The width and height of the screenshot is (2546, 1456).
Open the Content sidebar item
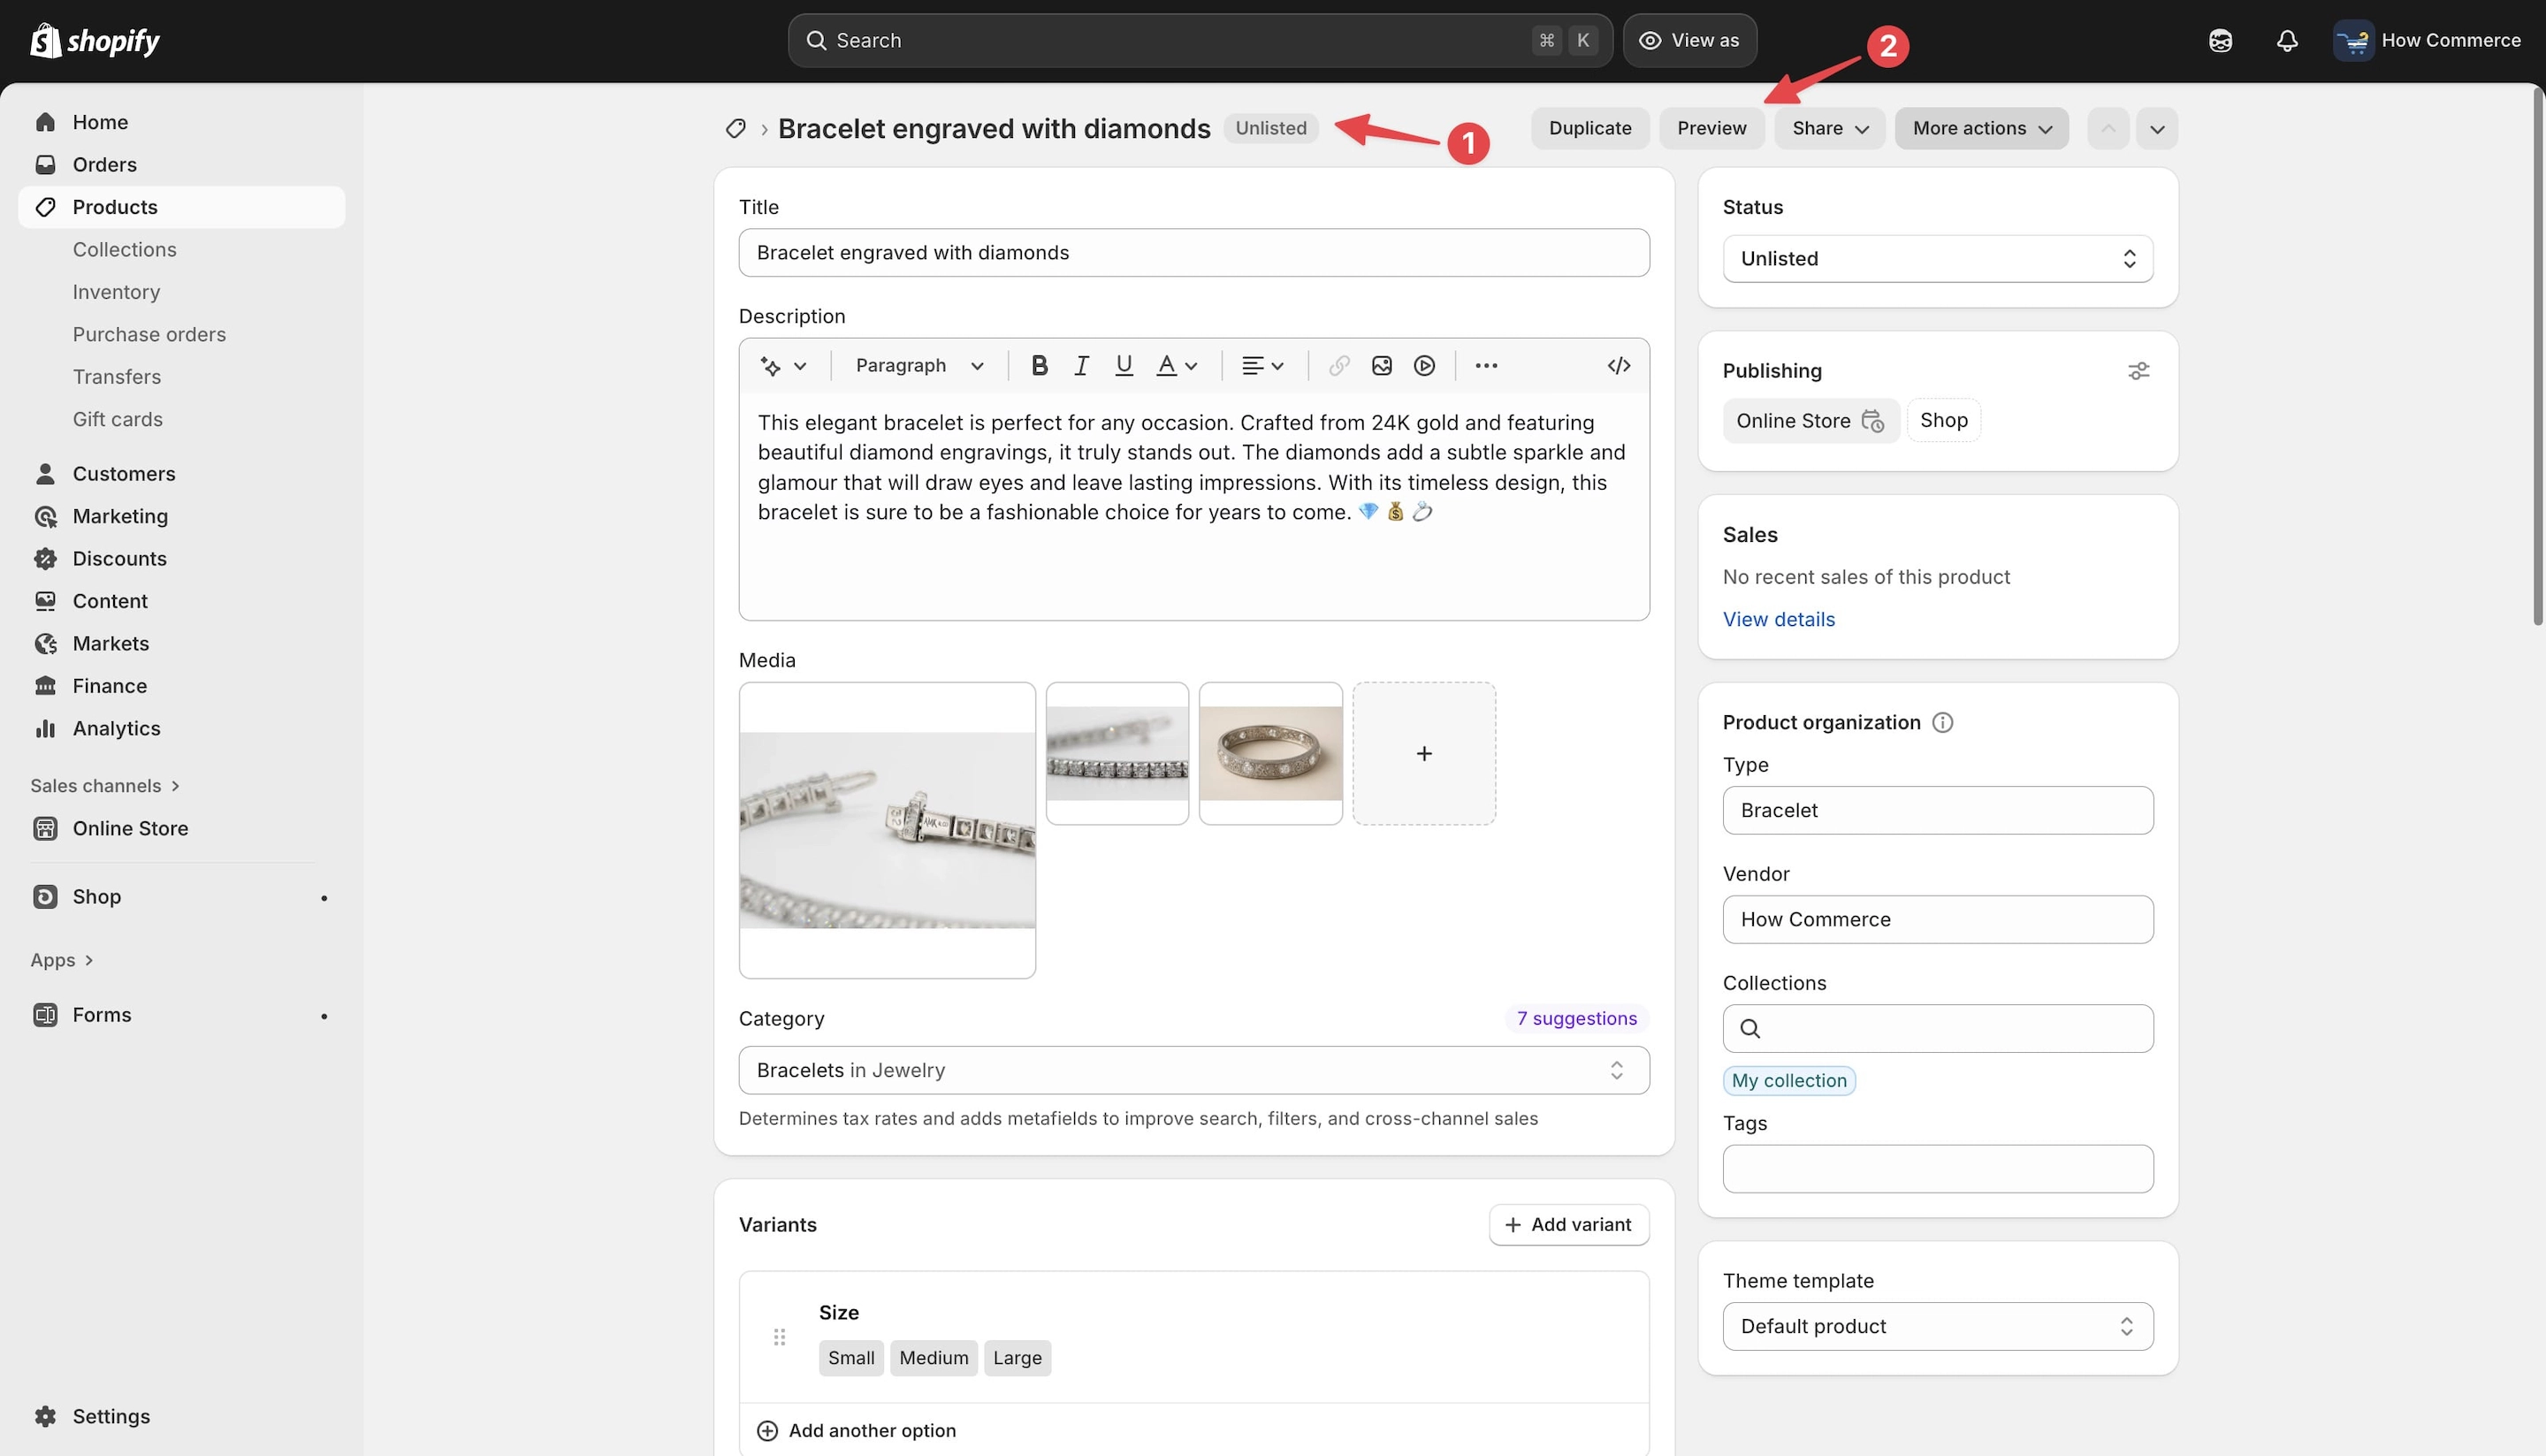(x=181, y=601)
